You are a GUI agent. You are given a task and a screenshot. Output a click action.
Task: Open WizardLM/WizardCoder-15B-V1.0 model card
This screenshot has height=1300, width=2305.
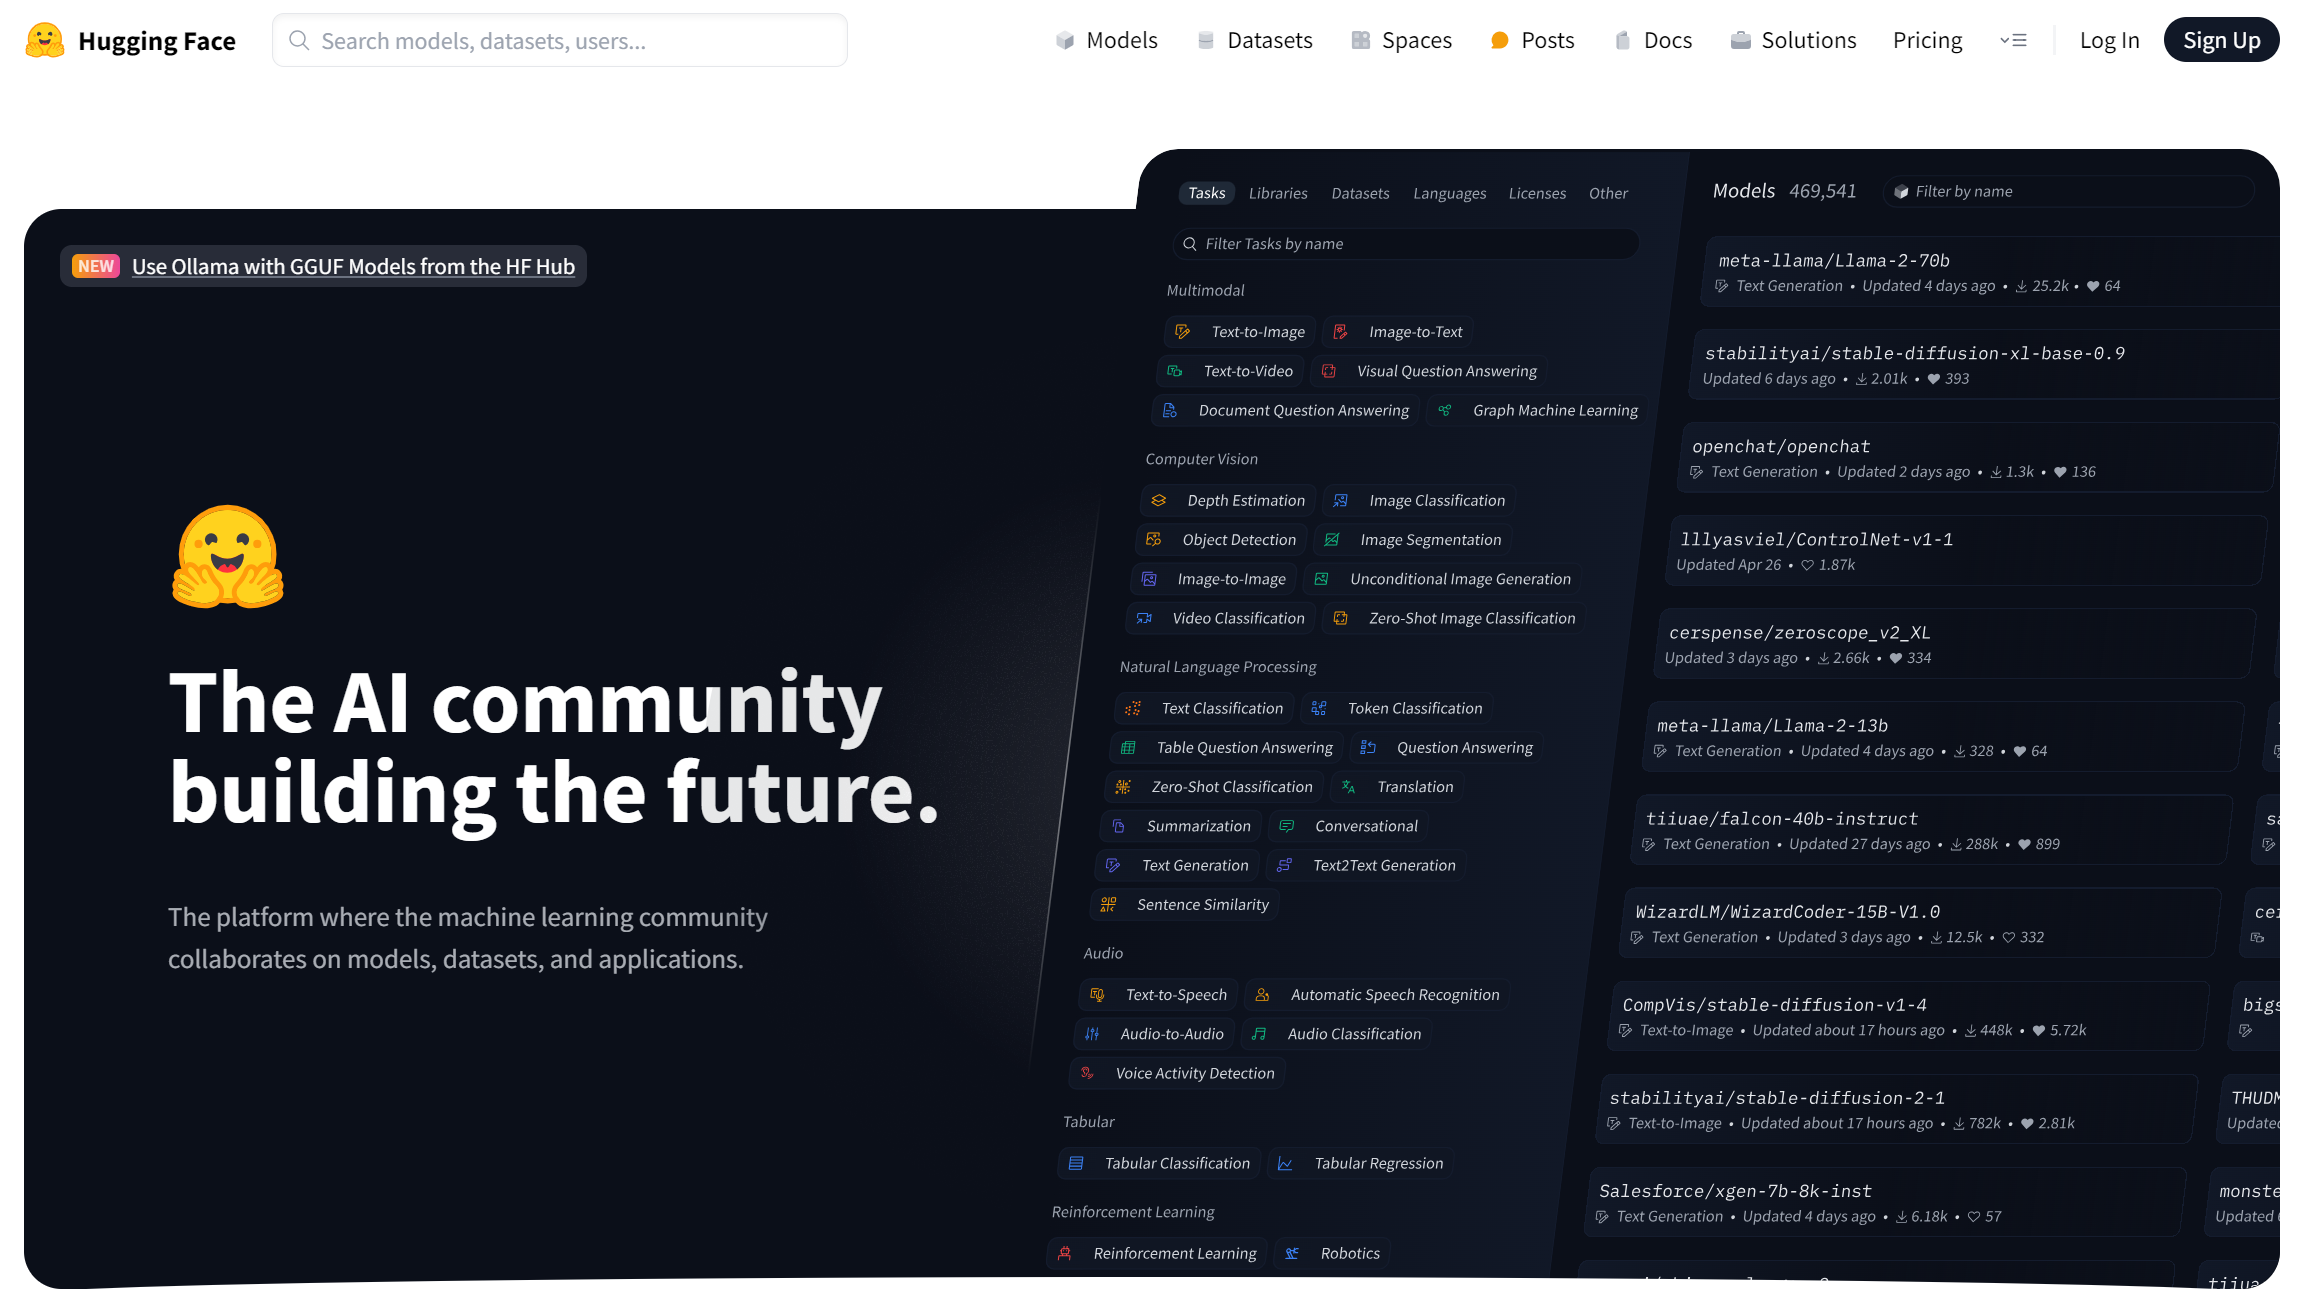1921,923
